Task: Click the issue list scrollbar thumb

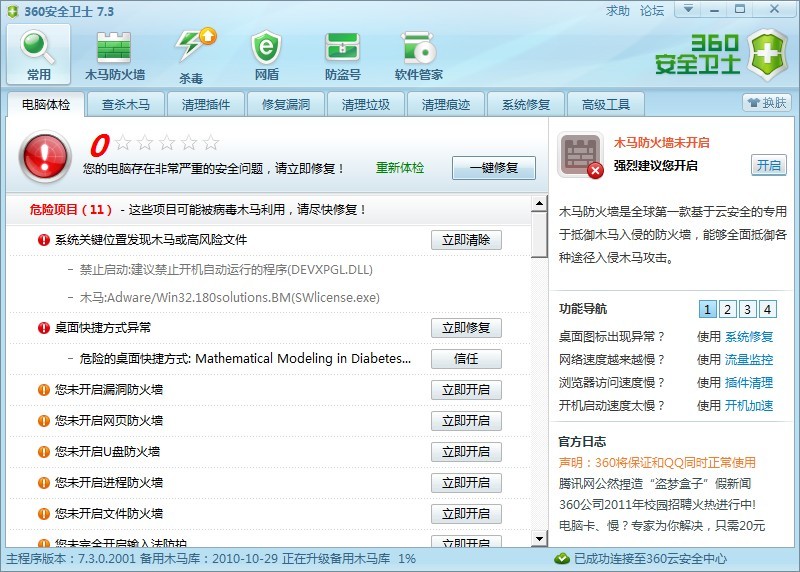Action: [539, 235]
